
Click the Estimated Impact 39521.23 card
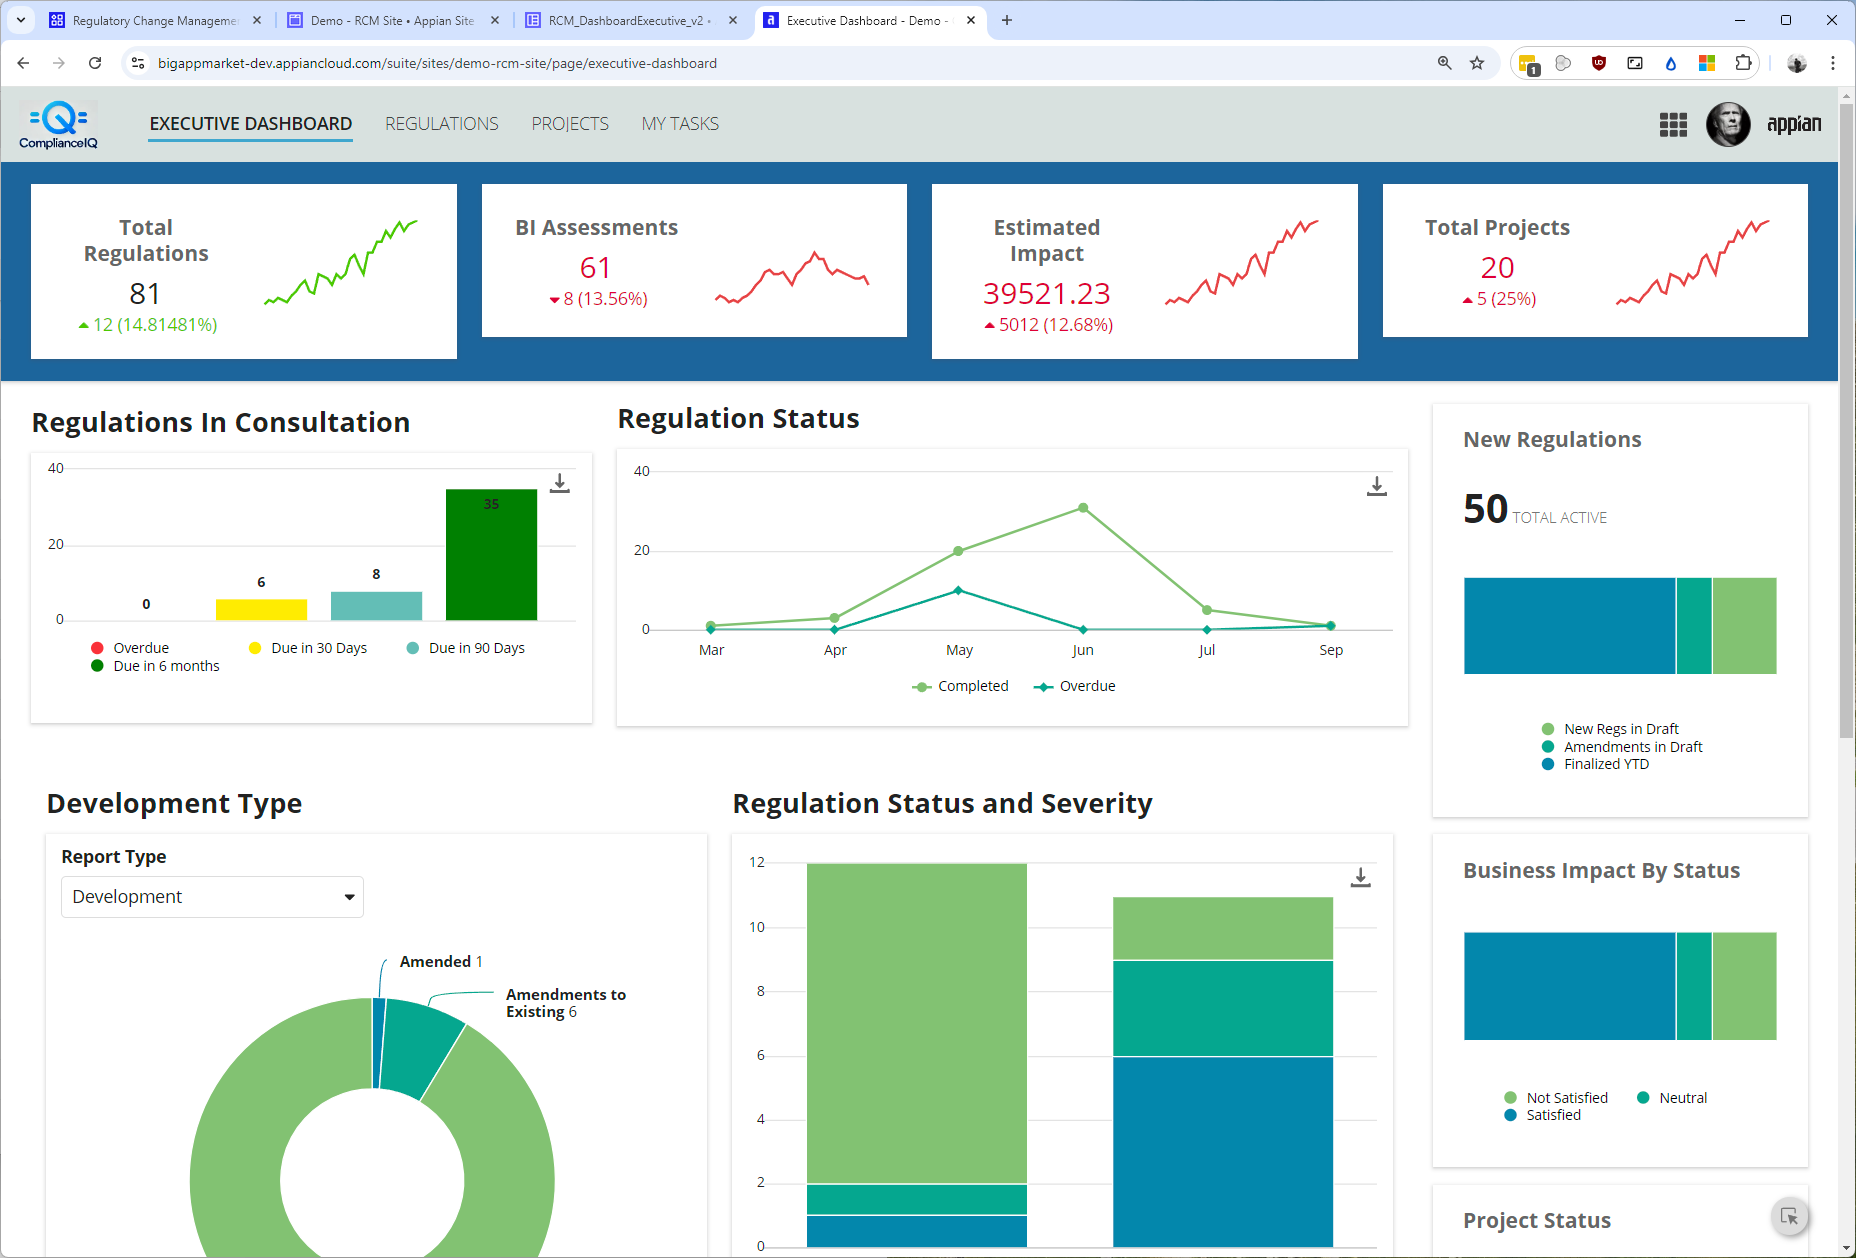tap(1145, 271)
